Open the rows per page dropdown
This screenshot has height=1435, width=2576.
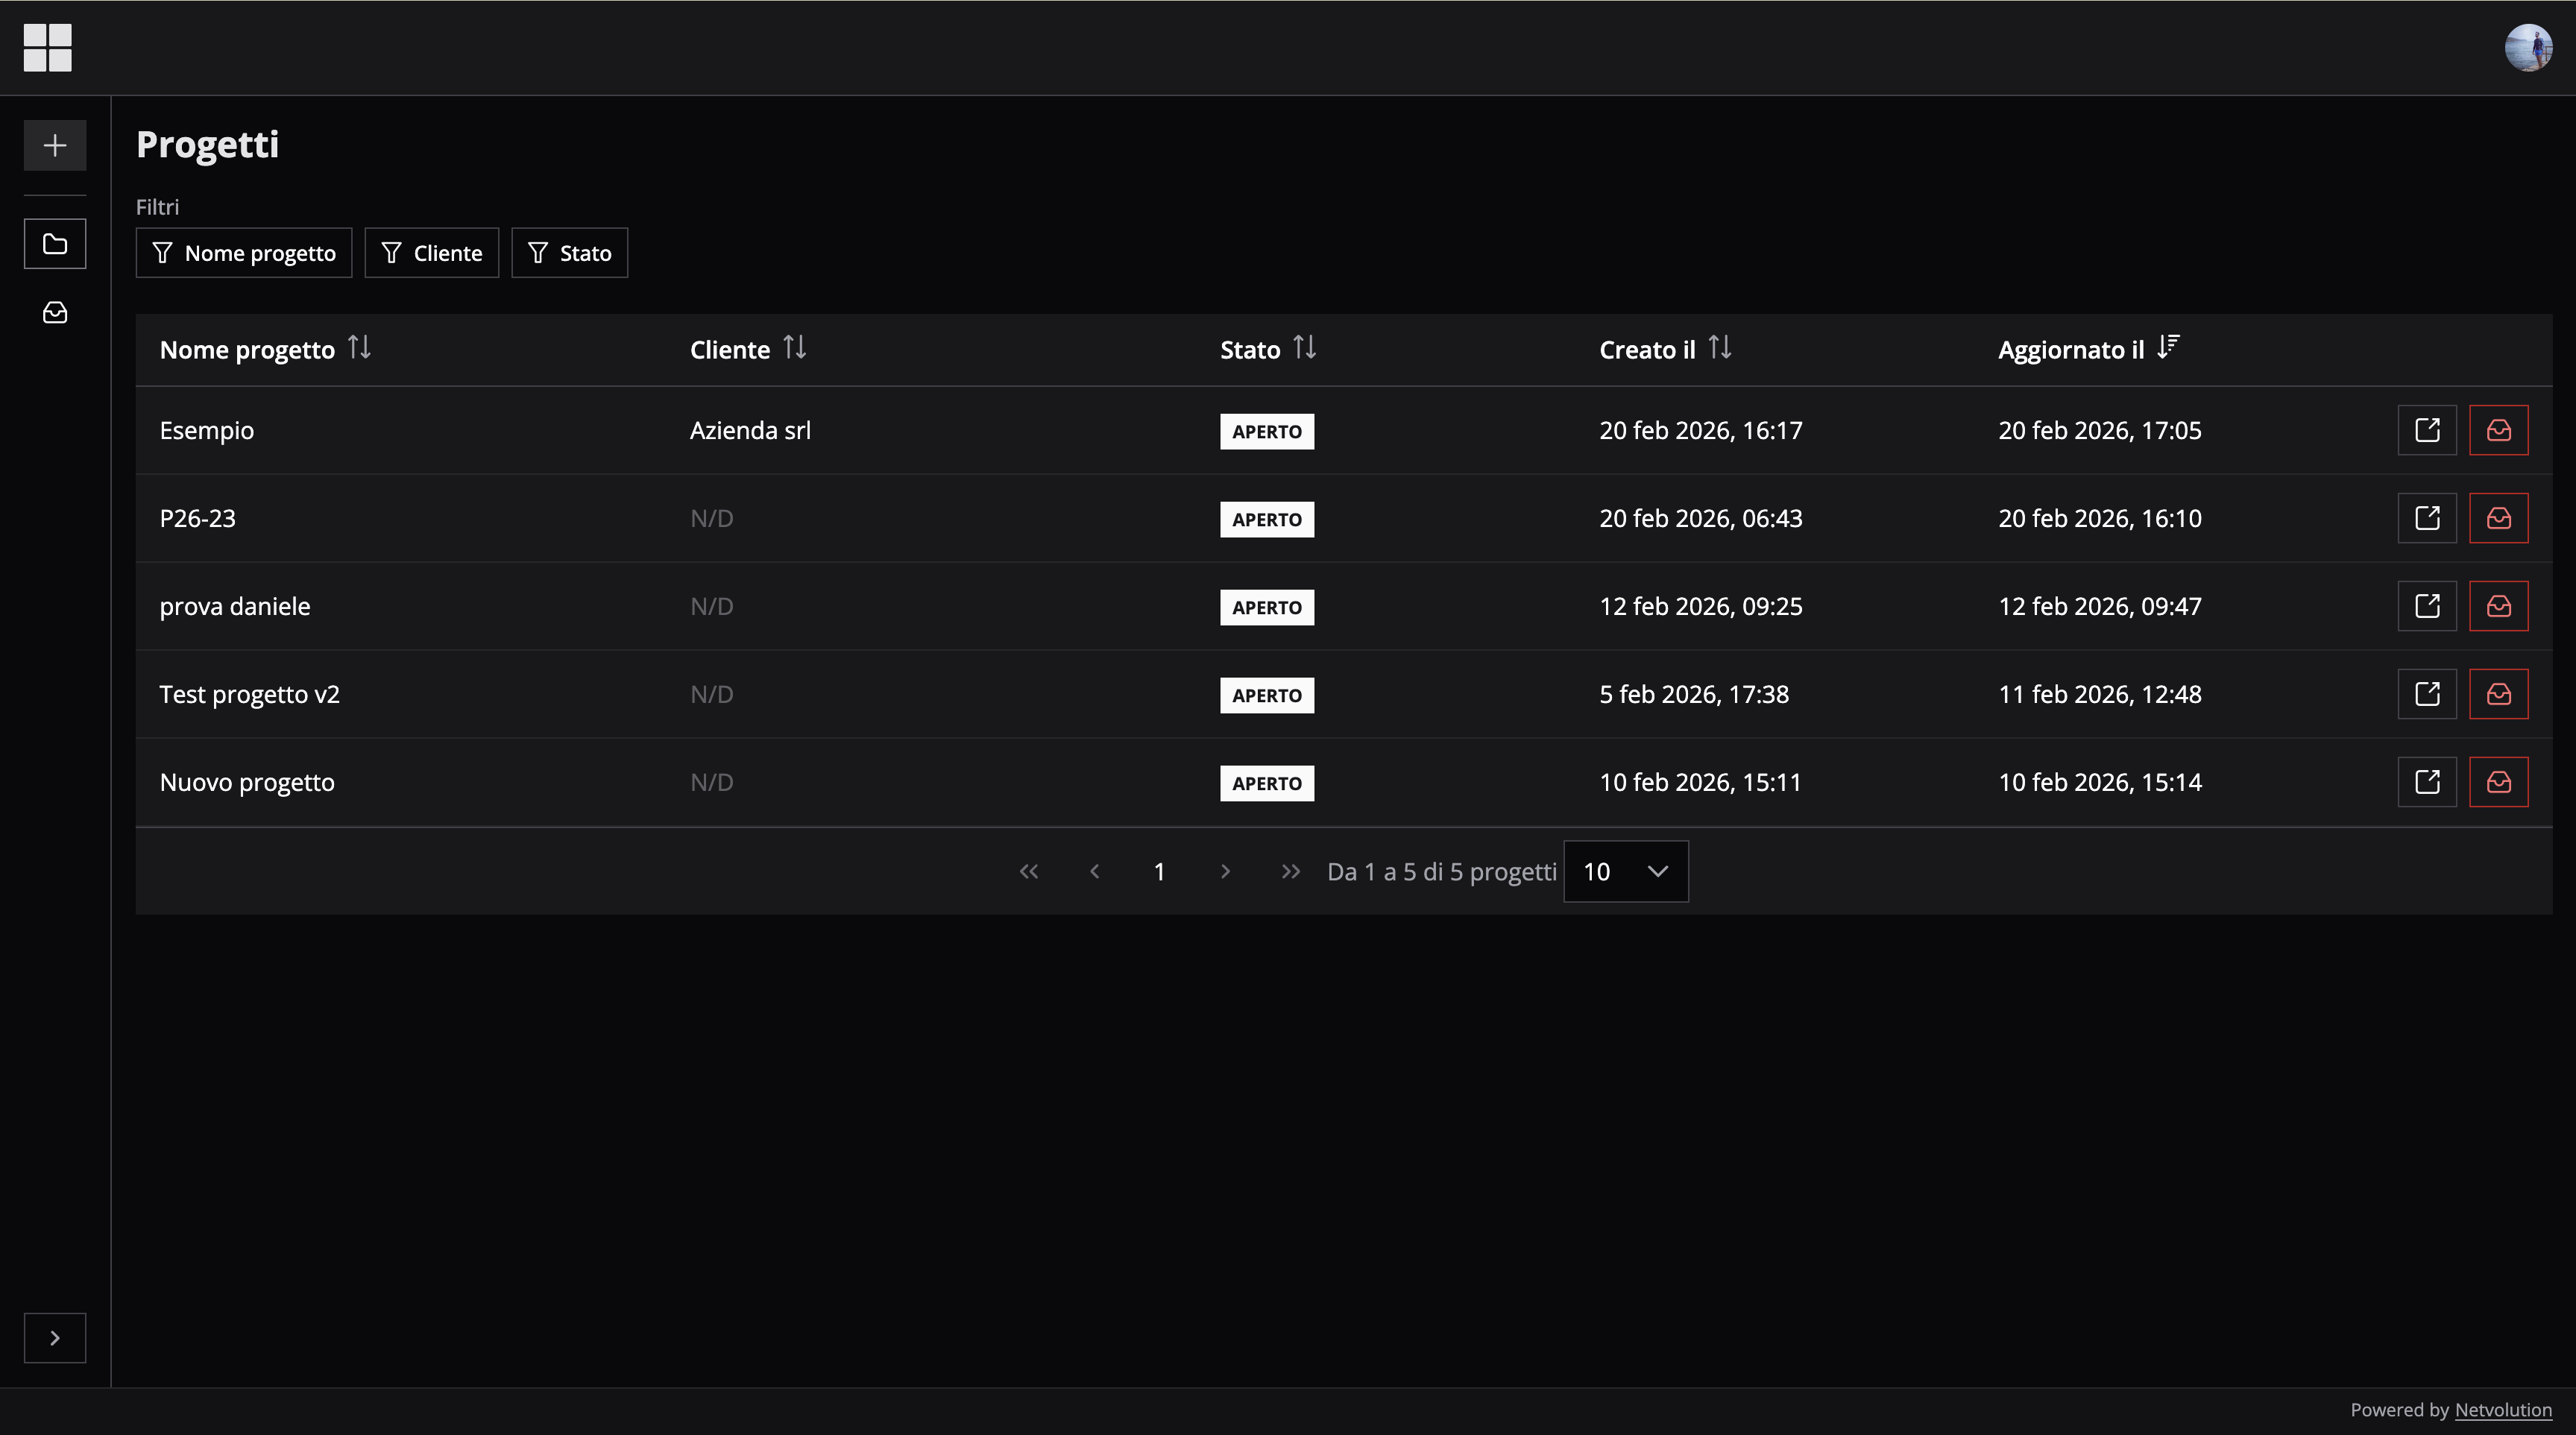(x=1625, y=871)
